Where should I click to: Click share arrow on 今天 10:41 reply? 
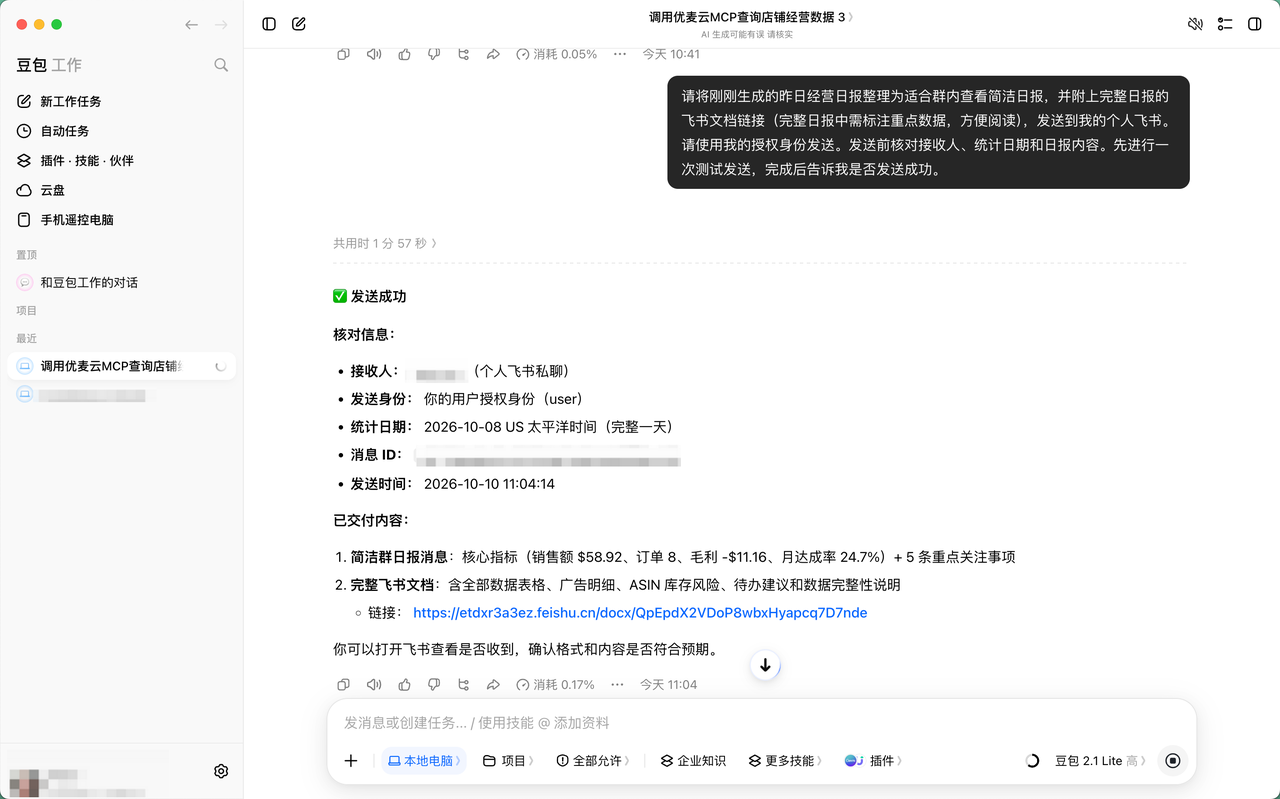tap(493, 54)
